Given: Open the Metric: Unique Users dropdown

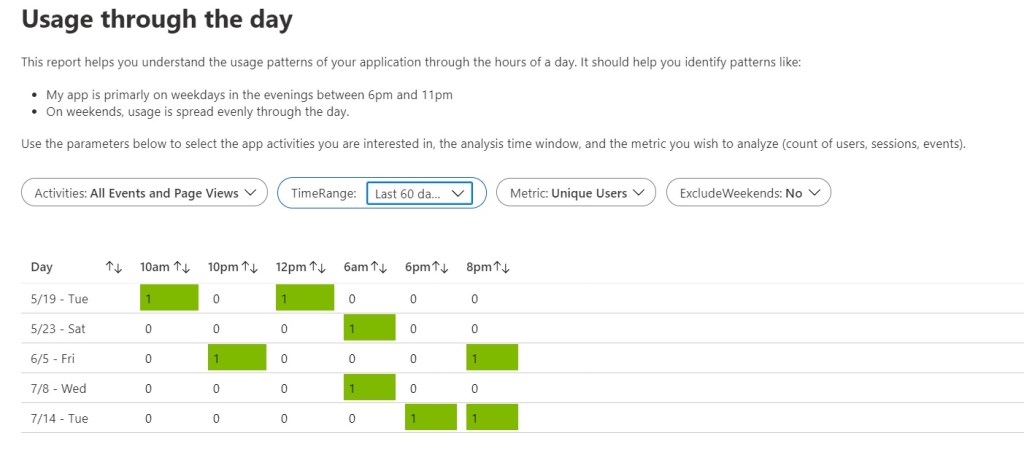Looking at the screenshot, I should point(575,193).
